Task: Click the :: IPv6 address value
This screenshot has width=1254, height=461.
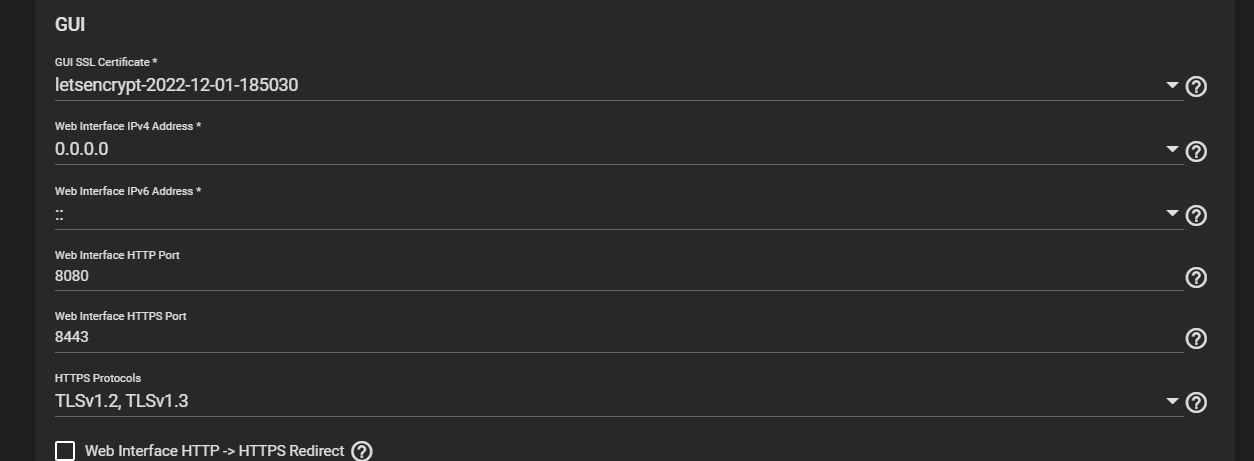Action: pyautogui.click(x=60, y=214)
